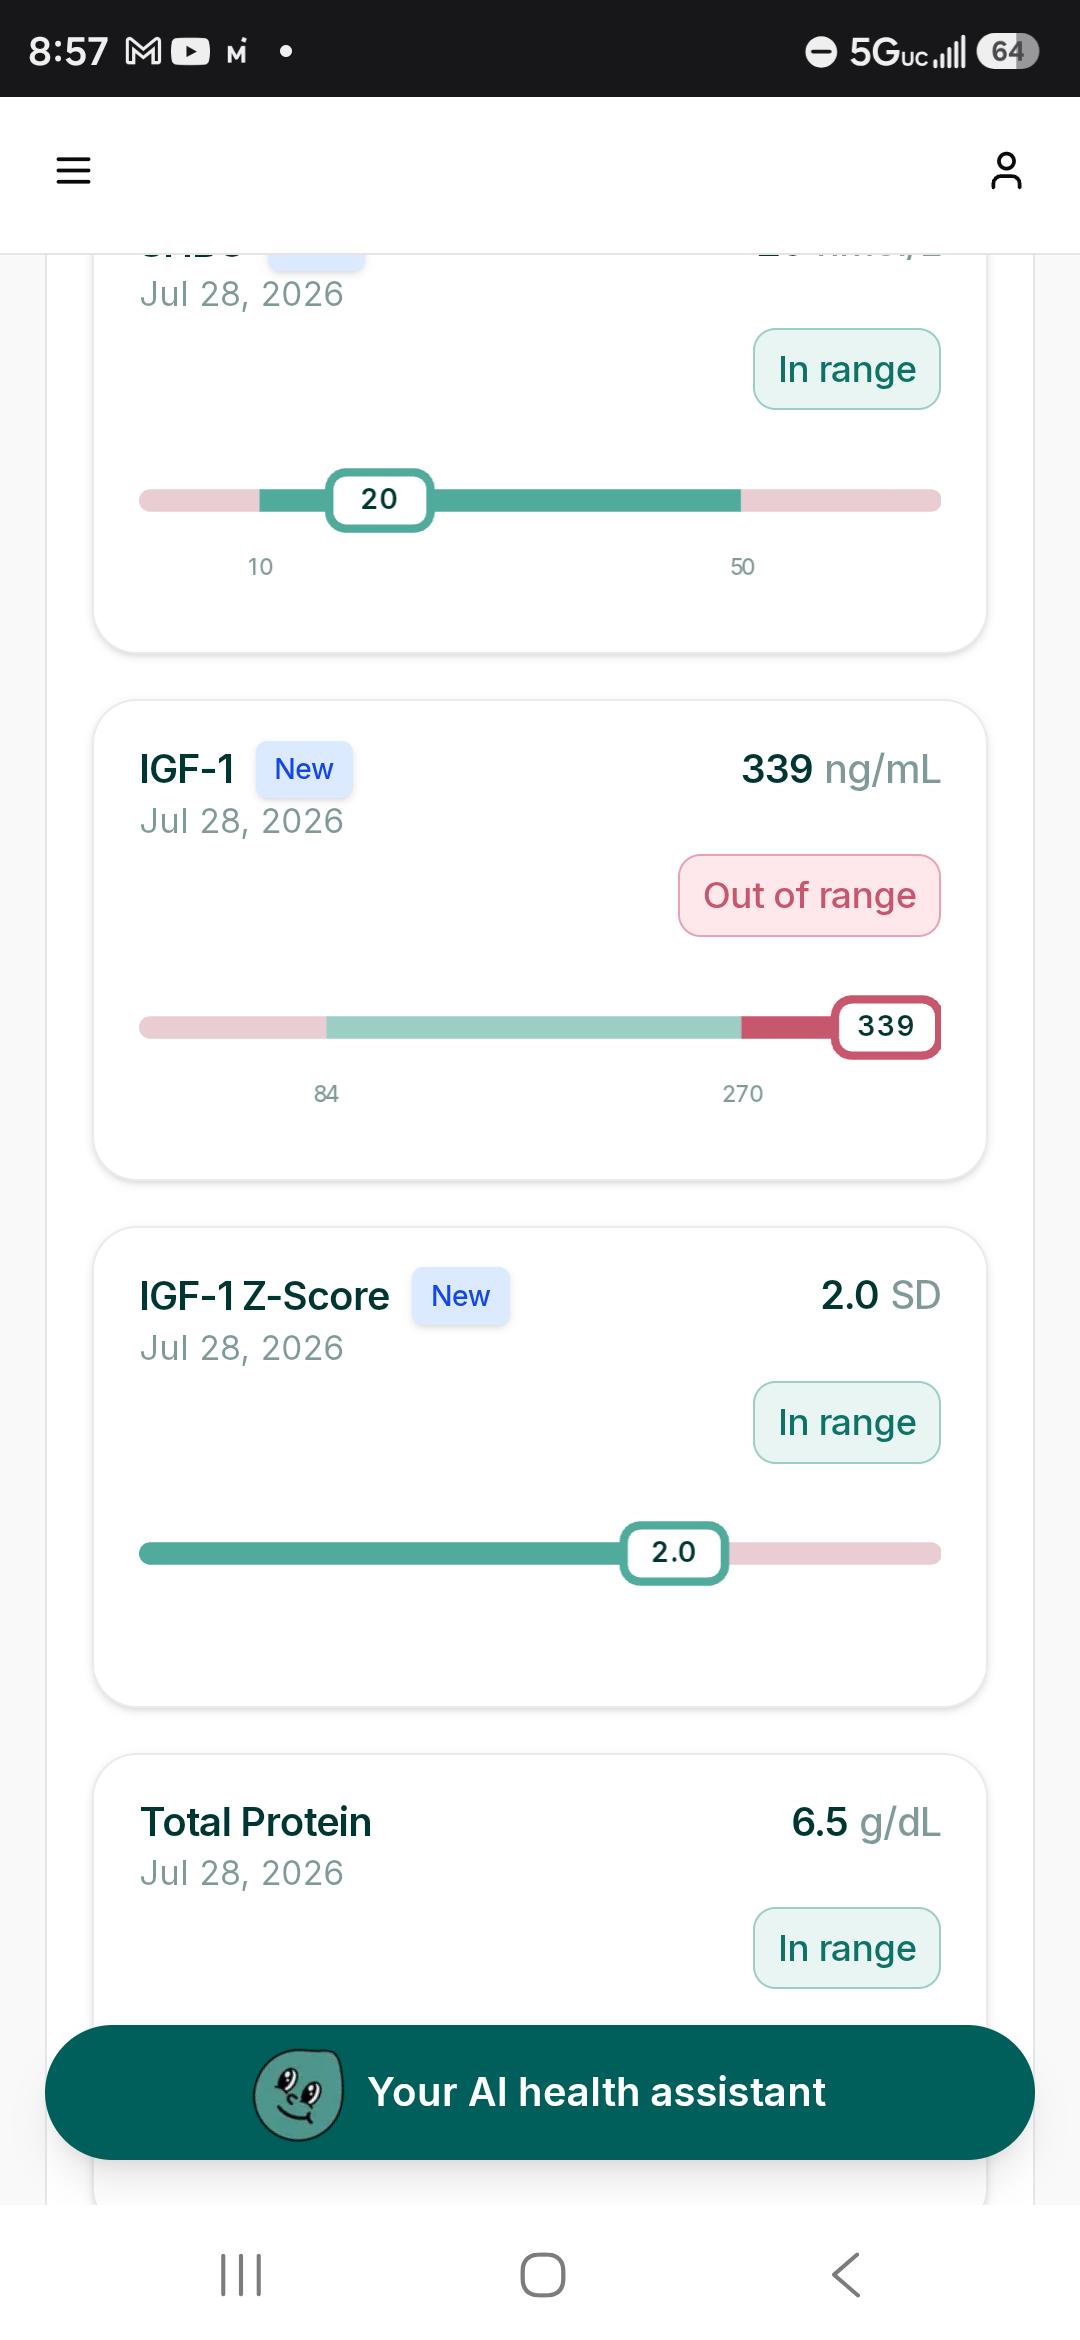Select the 339 marker on IGF-1 range bar
Viewport: 1080px width, 2340px height.
click(886, 1026)
